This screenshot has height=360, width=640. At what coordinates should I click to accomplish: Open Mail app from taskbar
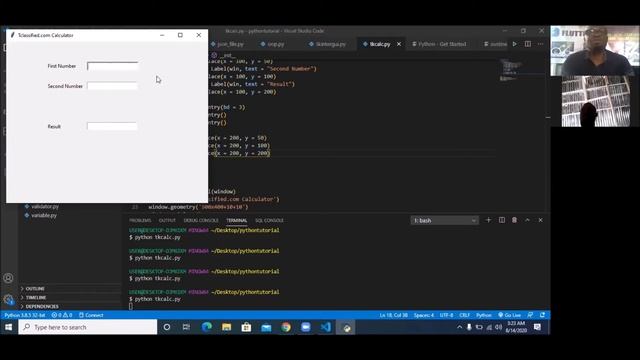[x=266, y=327]
